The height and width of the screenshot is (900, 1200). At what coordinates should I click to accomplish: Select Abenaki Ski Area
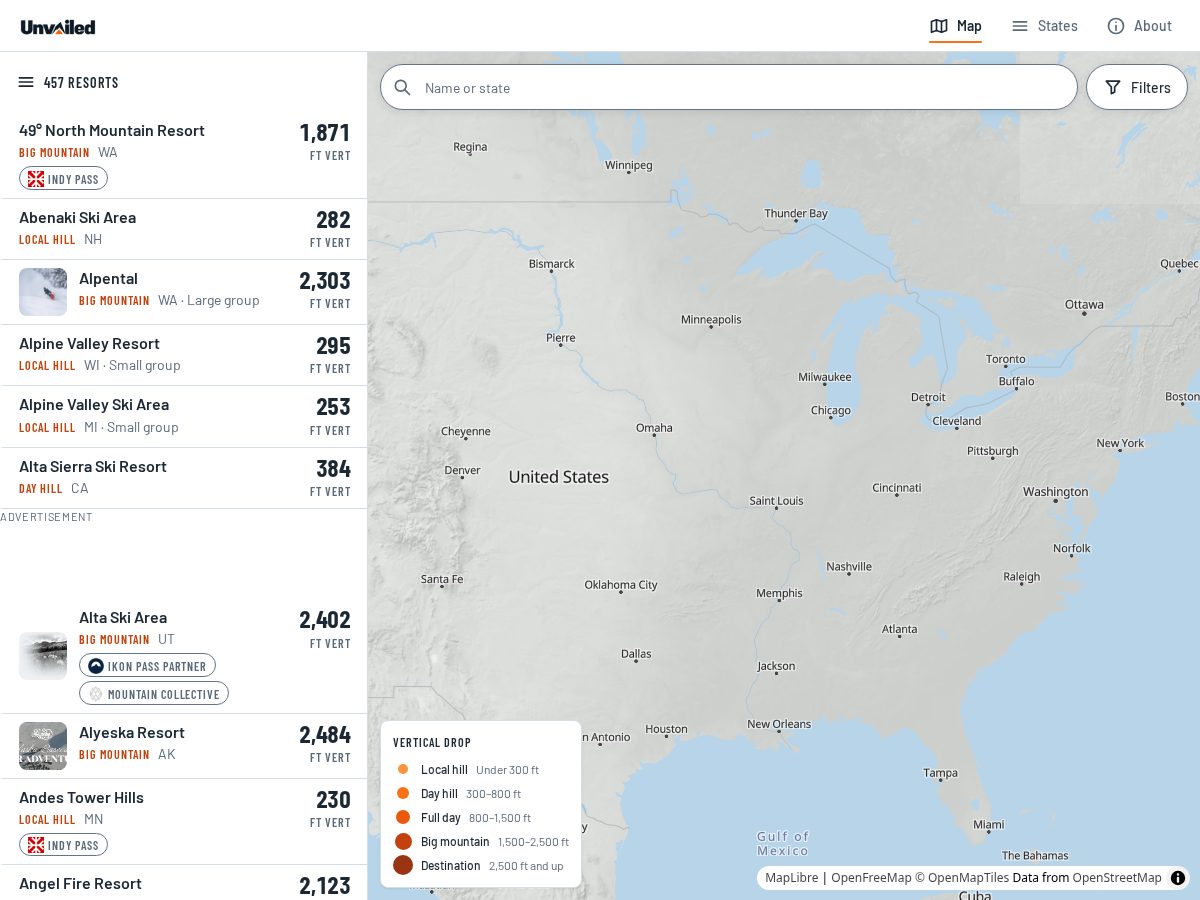click(77, 217)
